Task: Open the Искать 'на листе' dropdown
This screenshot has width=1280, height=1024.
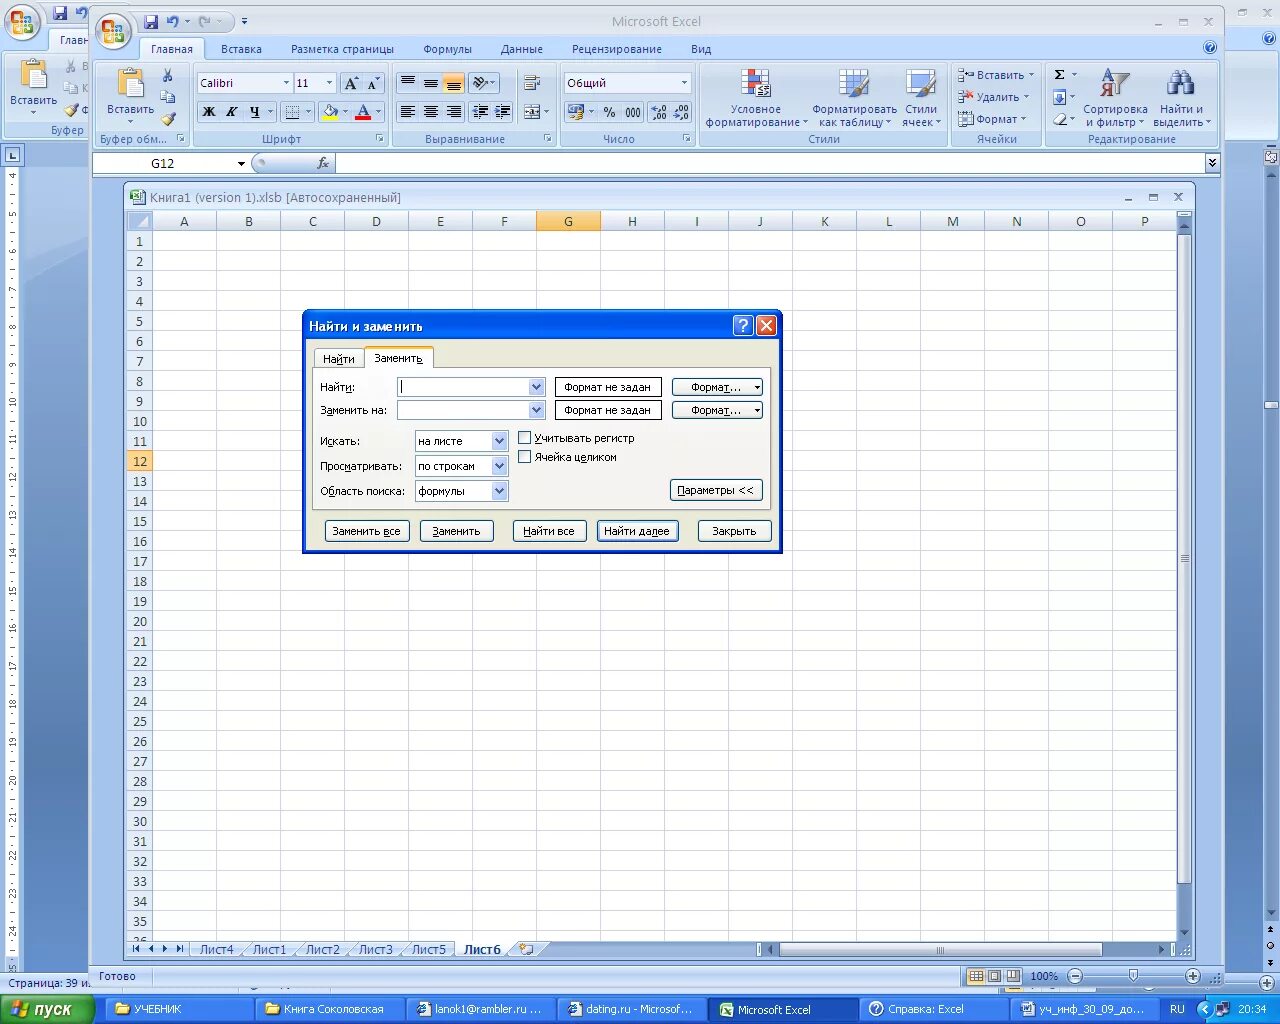Action: coord(500,441)
